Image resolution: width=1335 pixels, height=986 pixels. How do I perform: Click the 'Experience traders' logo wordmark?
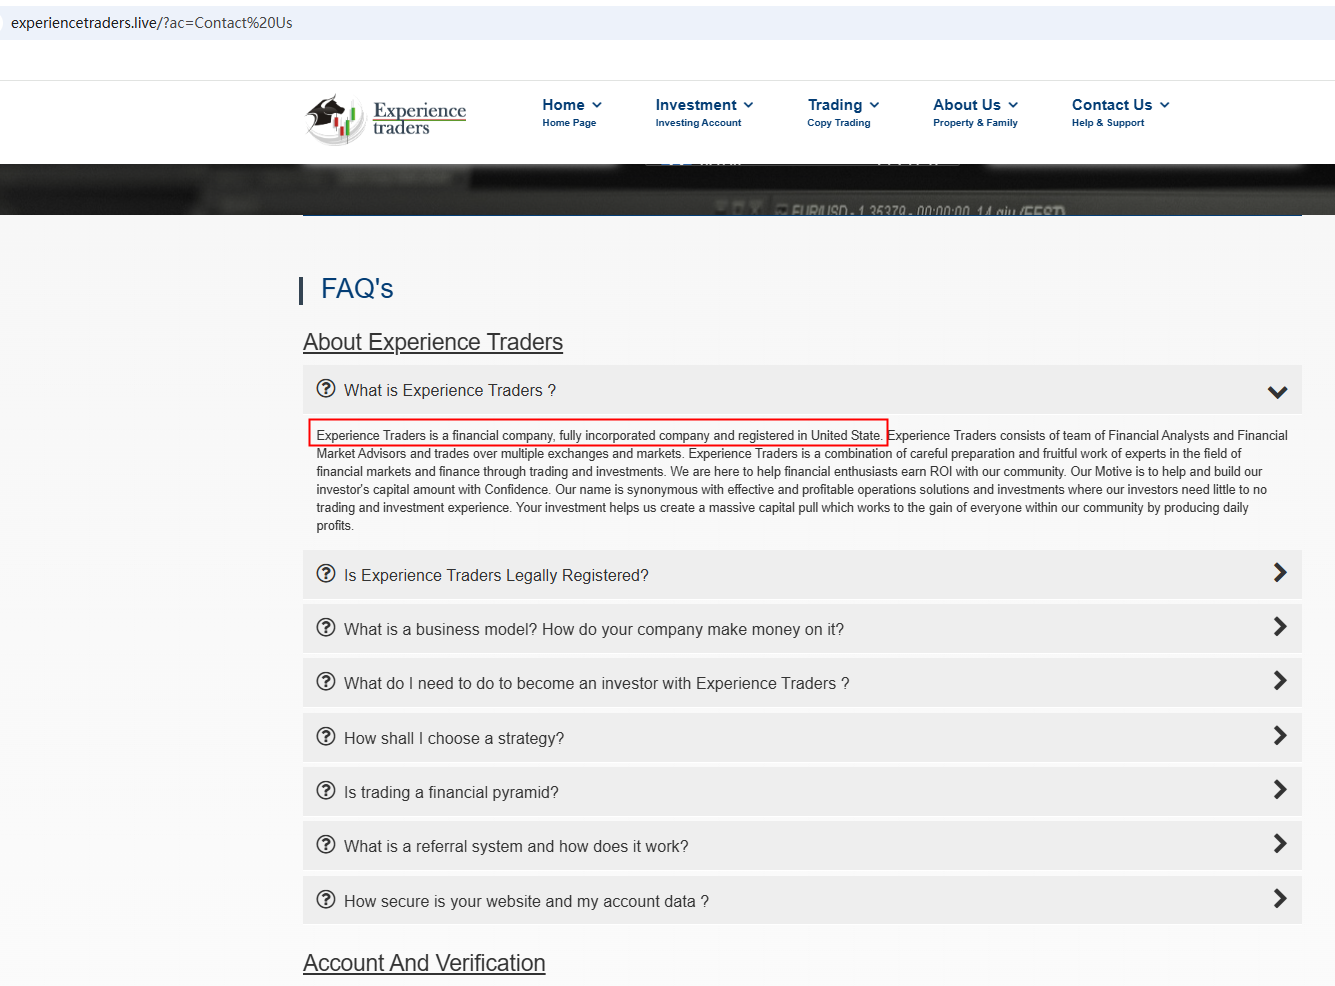coord(420,118)
